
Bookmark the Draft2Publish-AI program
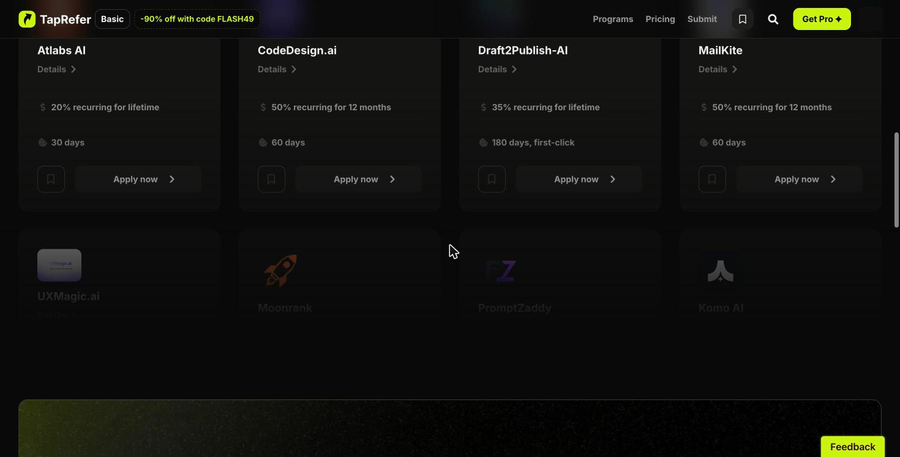[x=492, y=179]
